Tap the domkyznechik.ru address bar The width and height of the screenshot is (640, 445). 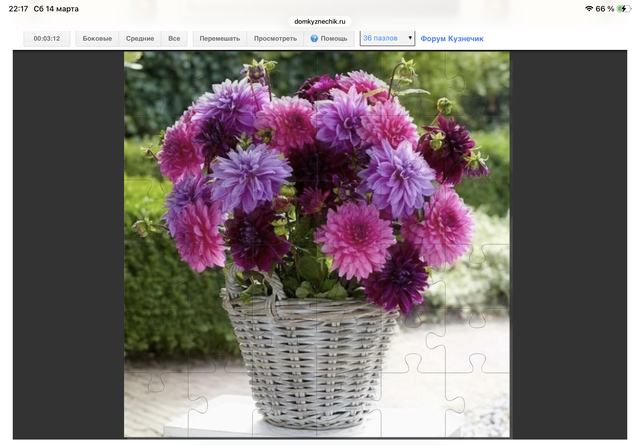(x=319, y=20)
